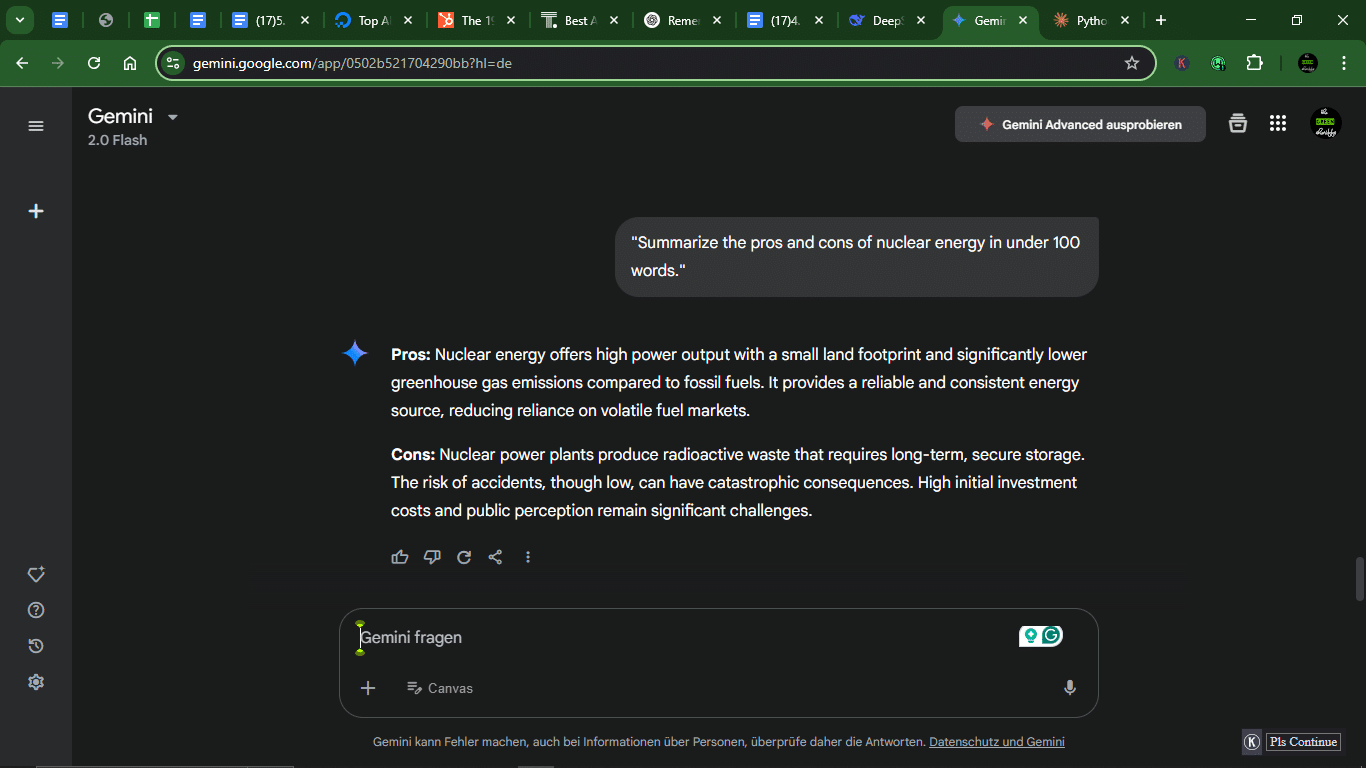Open the tab search dropdown arrow
The height and width of the screenshot is (768, 1366).
tap(19, 20)
